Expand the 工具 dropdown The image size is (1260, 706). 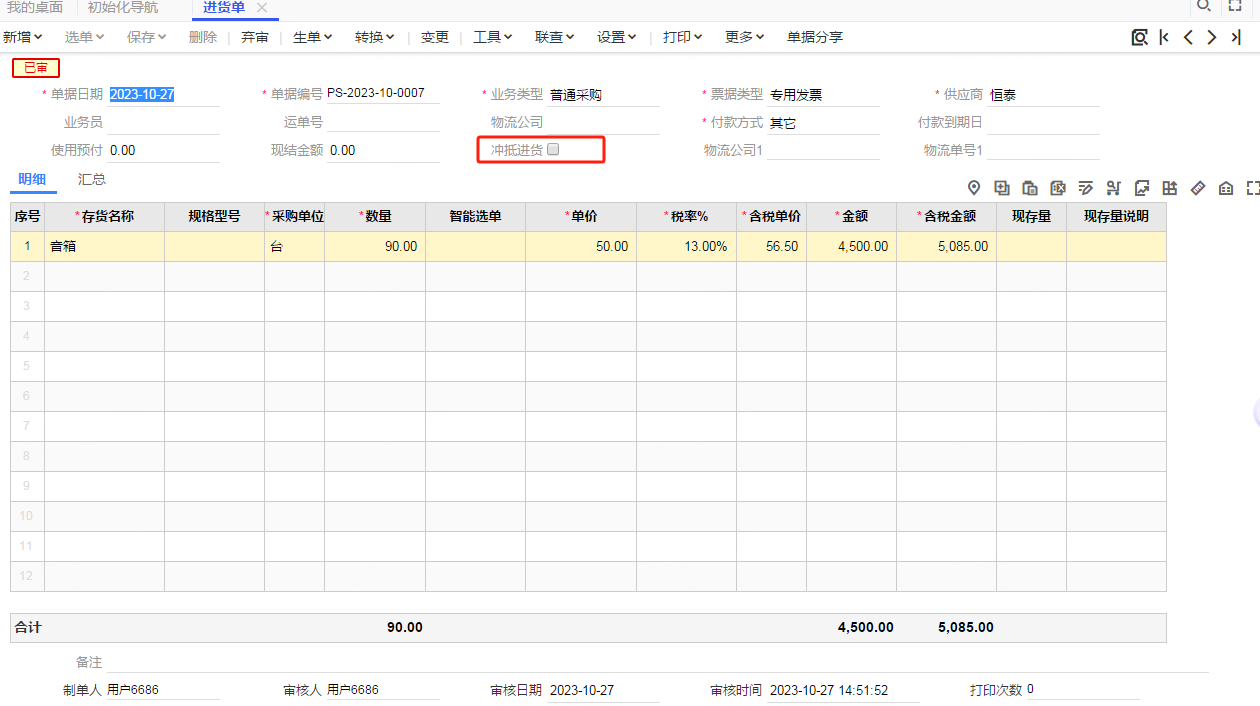(x=493, y=37)
